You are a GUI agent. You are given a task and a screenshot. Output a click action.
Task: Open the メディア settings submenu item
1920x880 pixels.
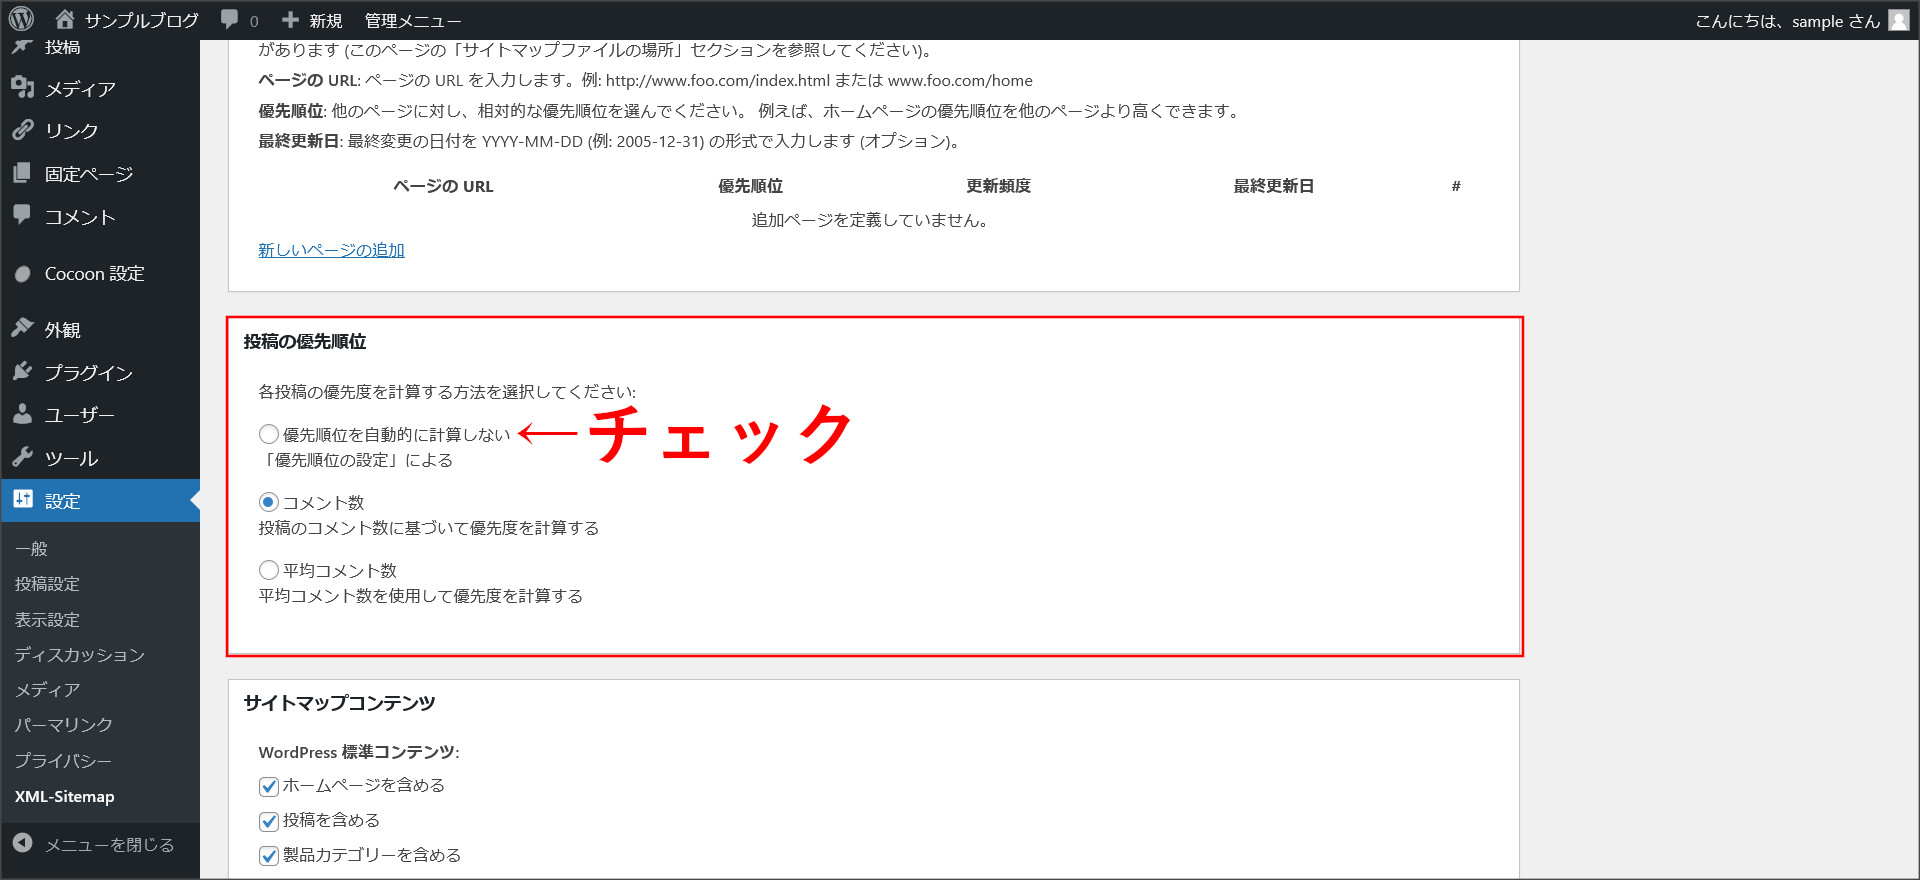pos(47,690)
